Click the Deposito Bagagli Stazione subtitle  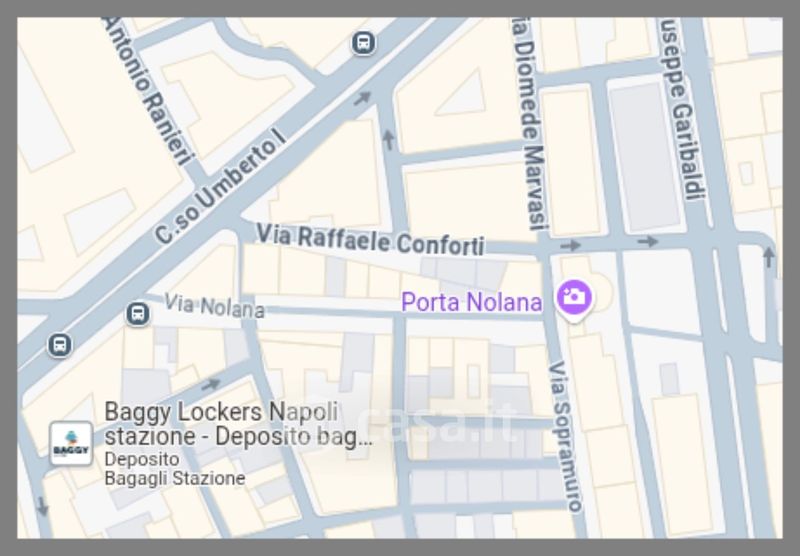click(x=174, y=469)
